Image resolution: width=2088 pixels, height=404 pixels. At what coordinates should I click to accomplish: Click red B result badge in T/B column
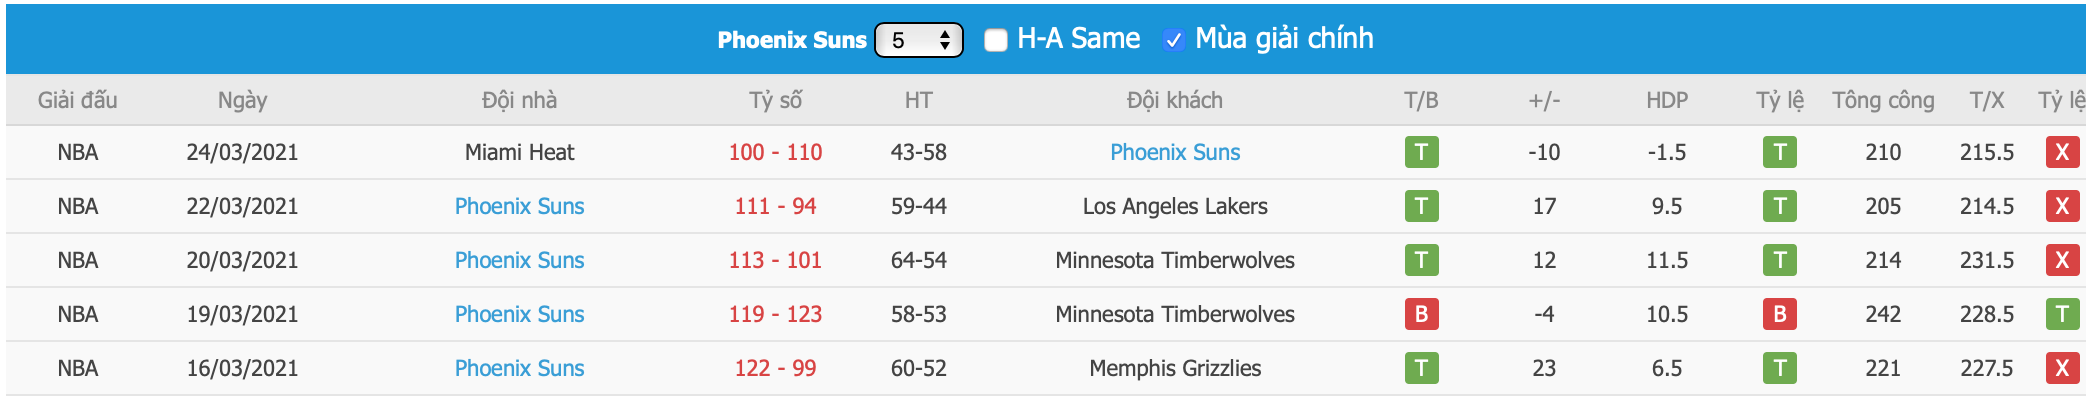tap(1421, 314)
